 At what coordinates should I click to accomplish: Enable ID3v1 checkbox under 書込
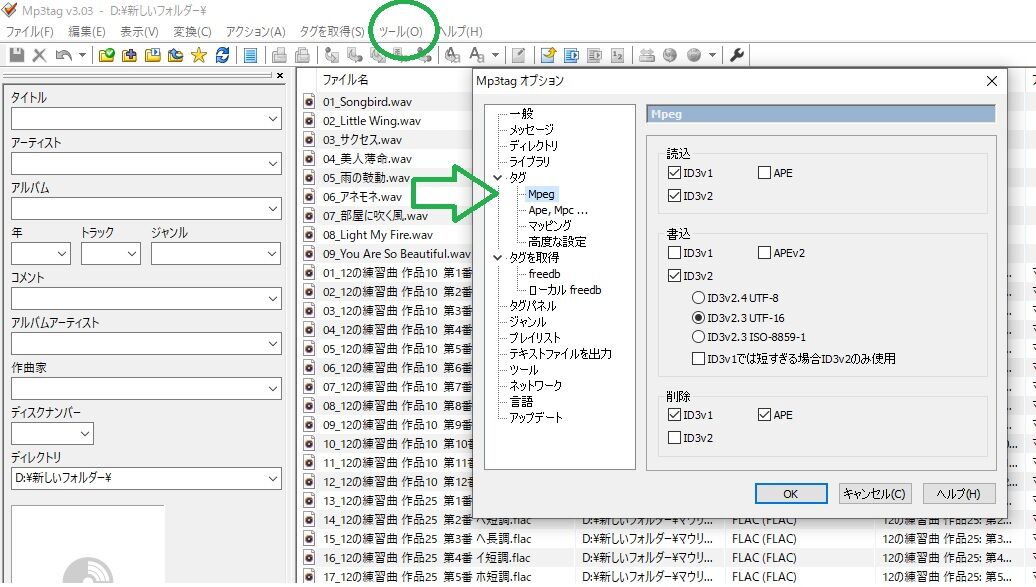[674, 253]
